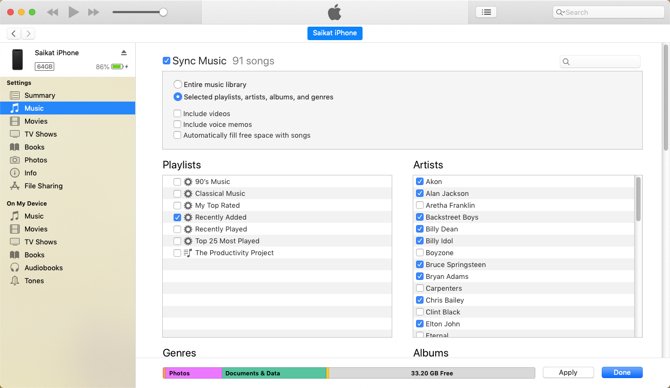Uncheck artist Alan Jackson
Viewport: 670px width, 388px height.
coord(420,193)
